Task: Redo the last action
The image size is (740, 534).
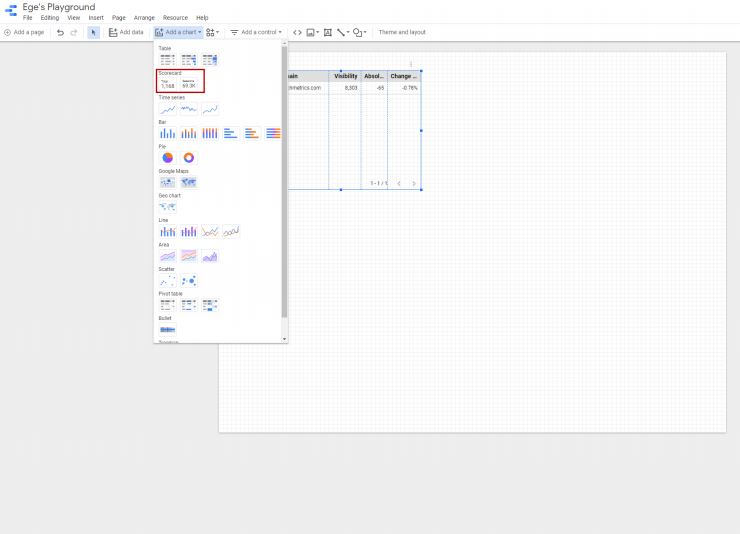Action: pos(74,33)
